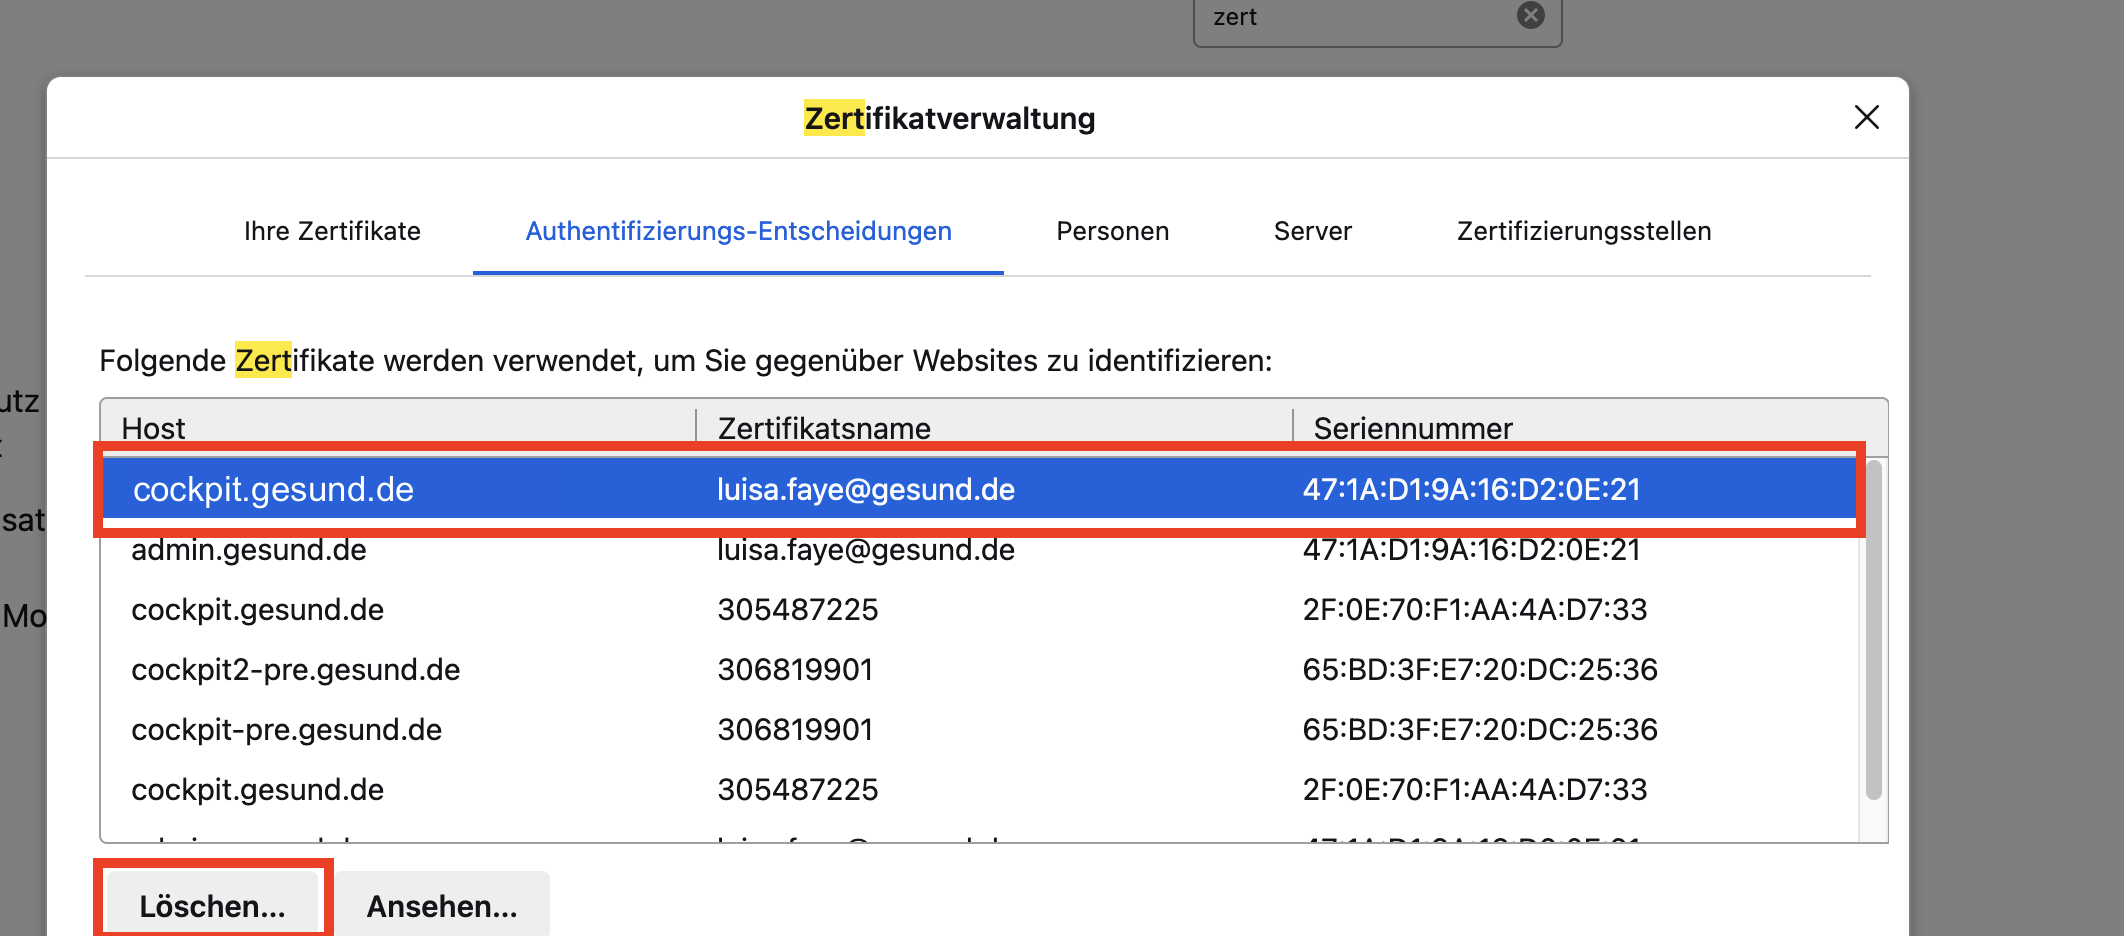The width and height of the screenshot is (2124, 936).
Task: Select the highlighted cockpit.gesund.de luisa.faye row
Action: click(x=980, y=489)
